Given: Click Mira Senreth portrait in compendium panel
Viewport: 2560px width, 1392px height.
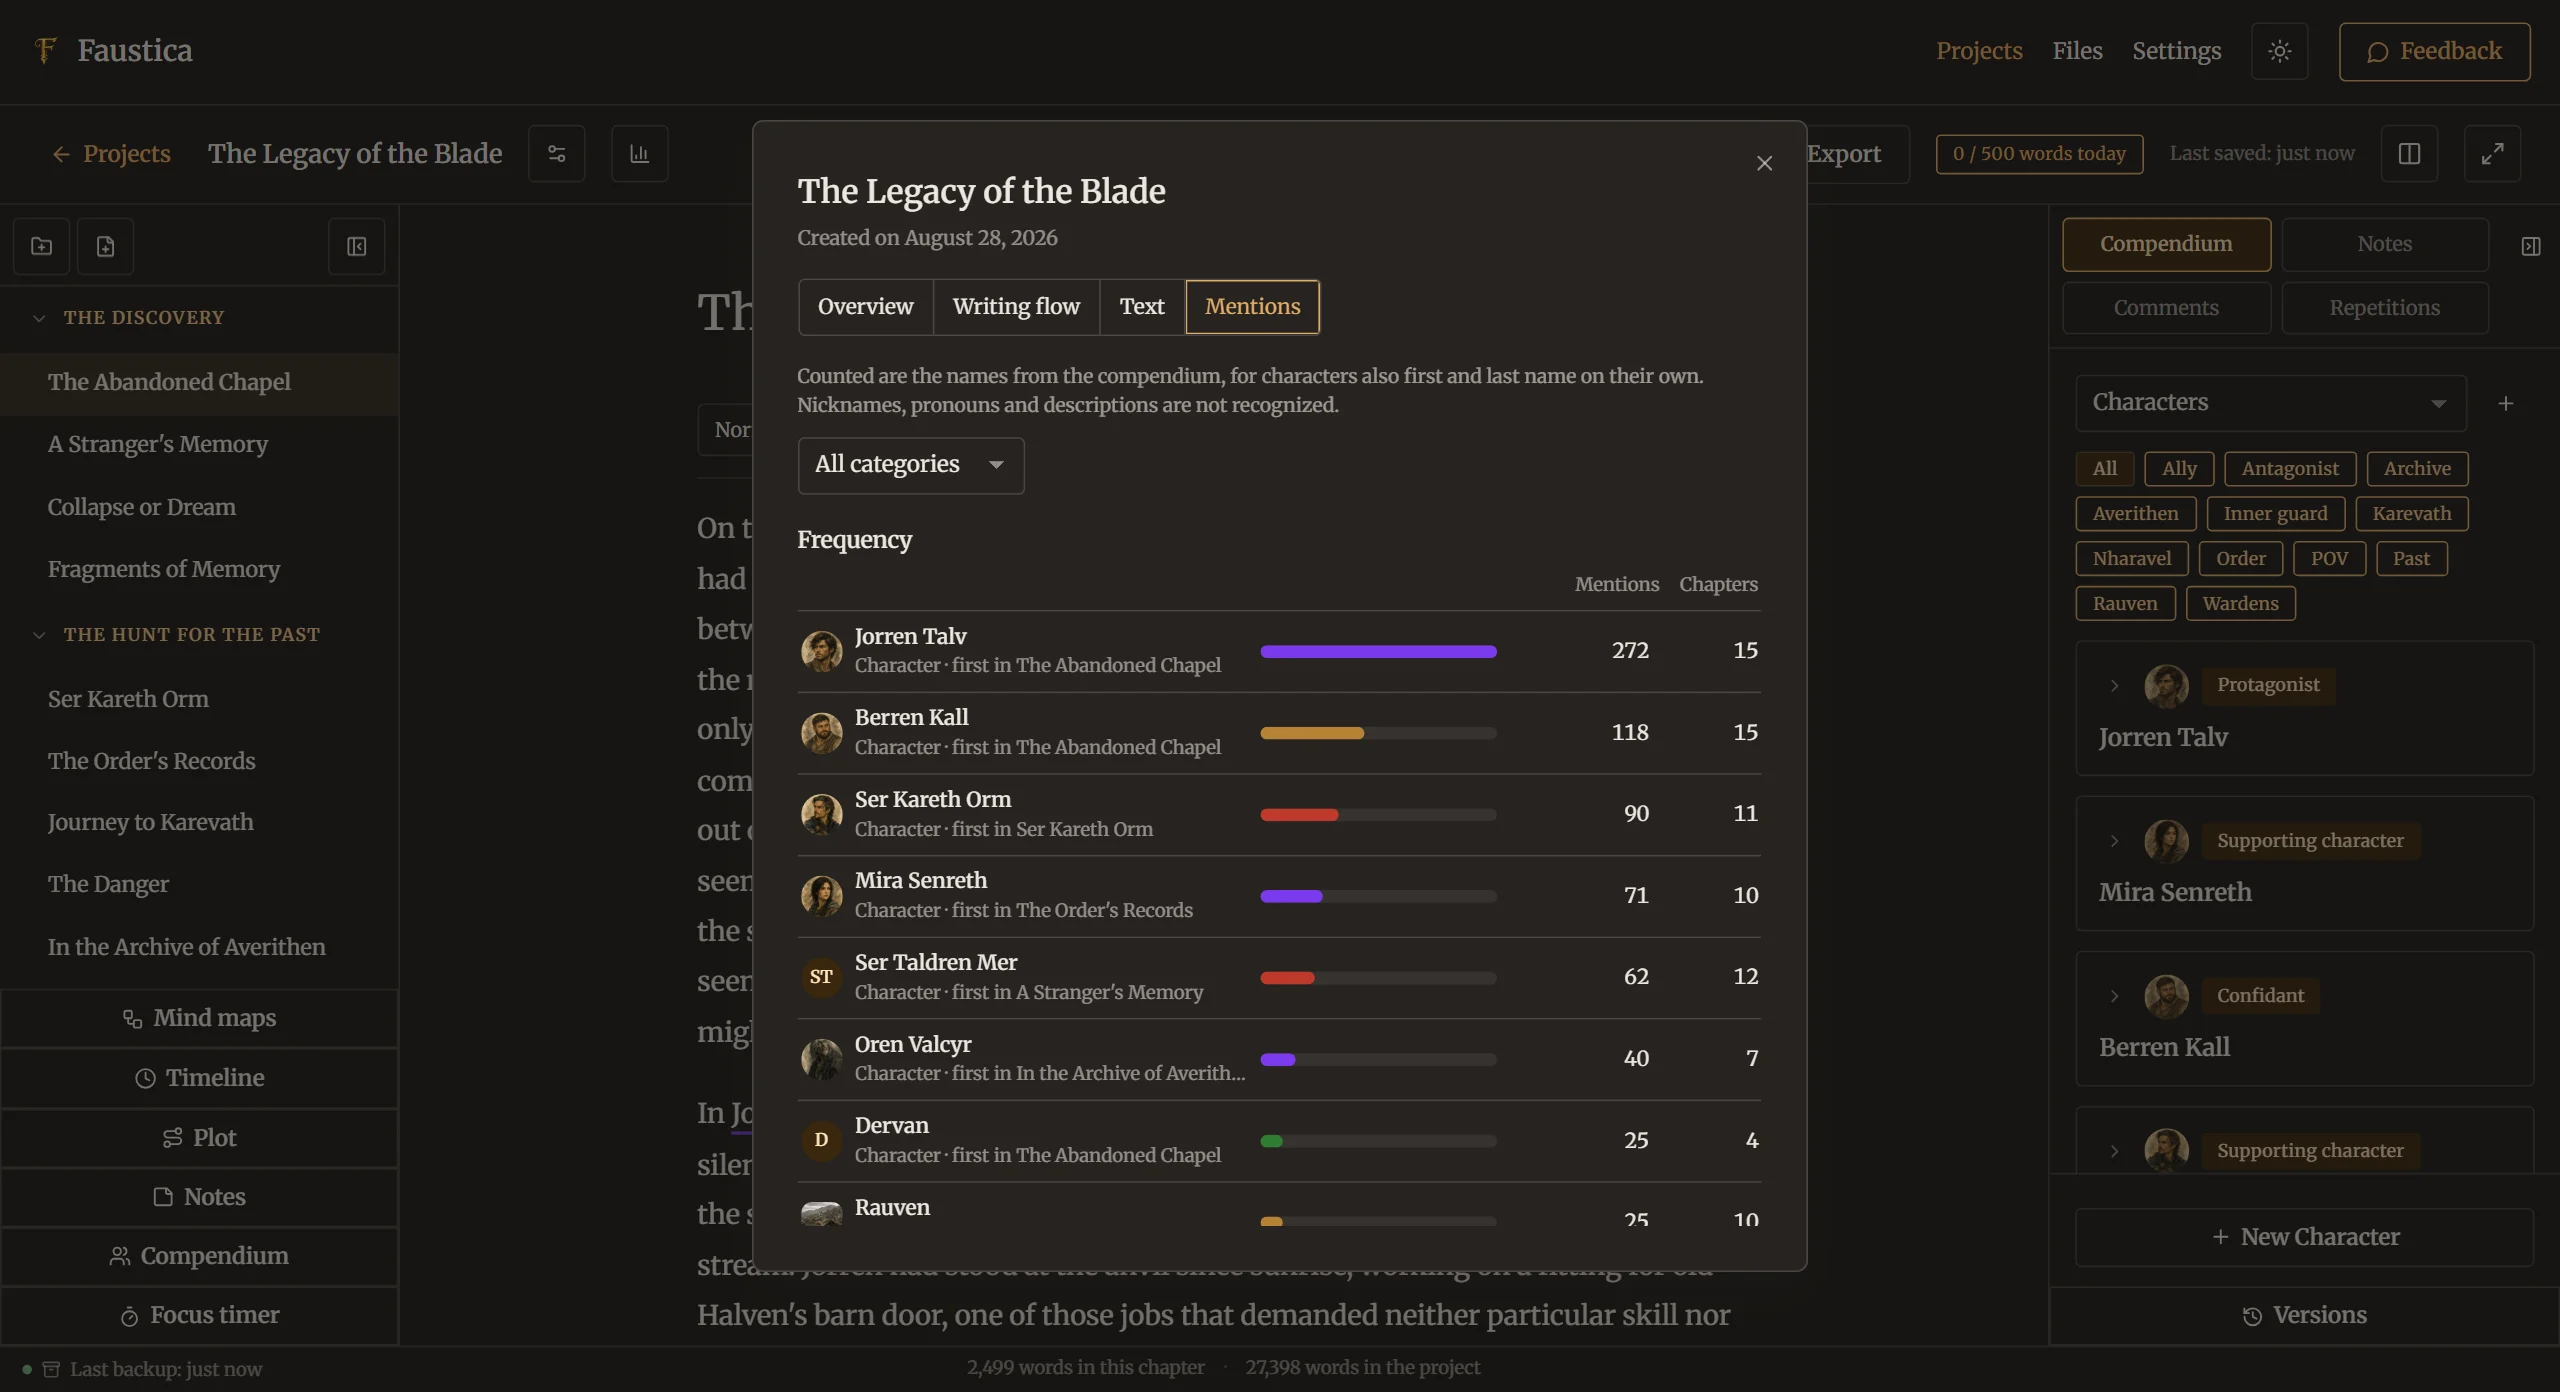Looking at the screenshot, I should click(x=2166, y=841).
